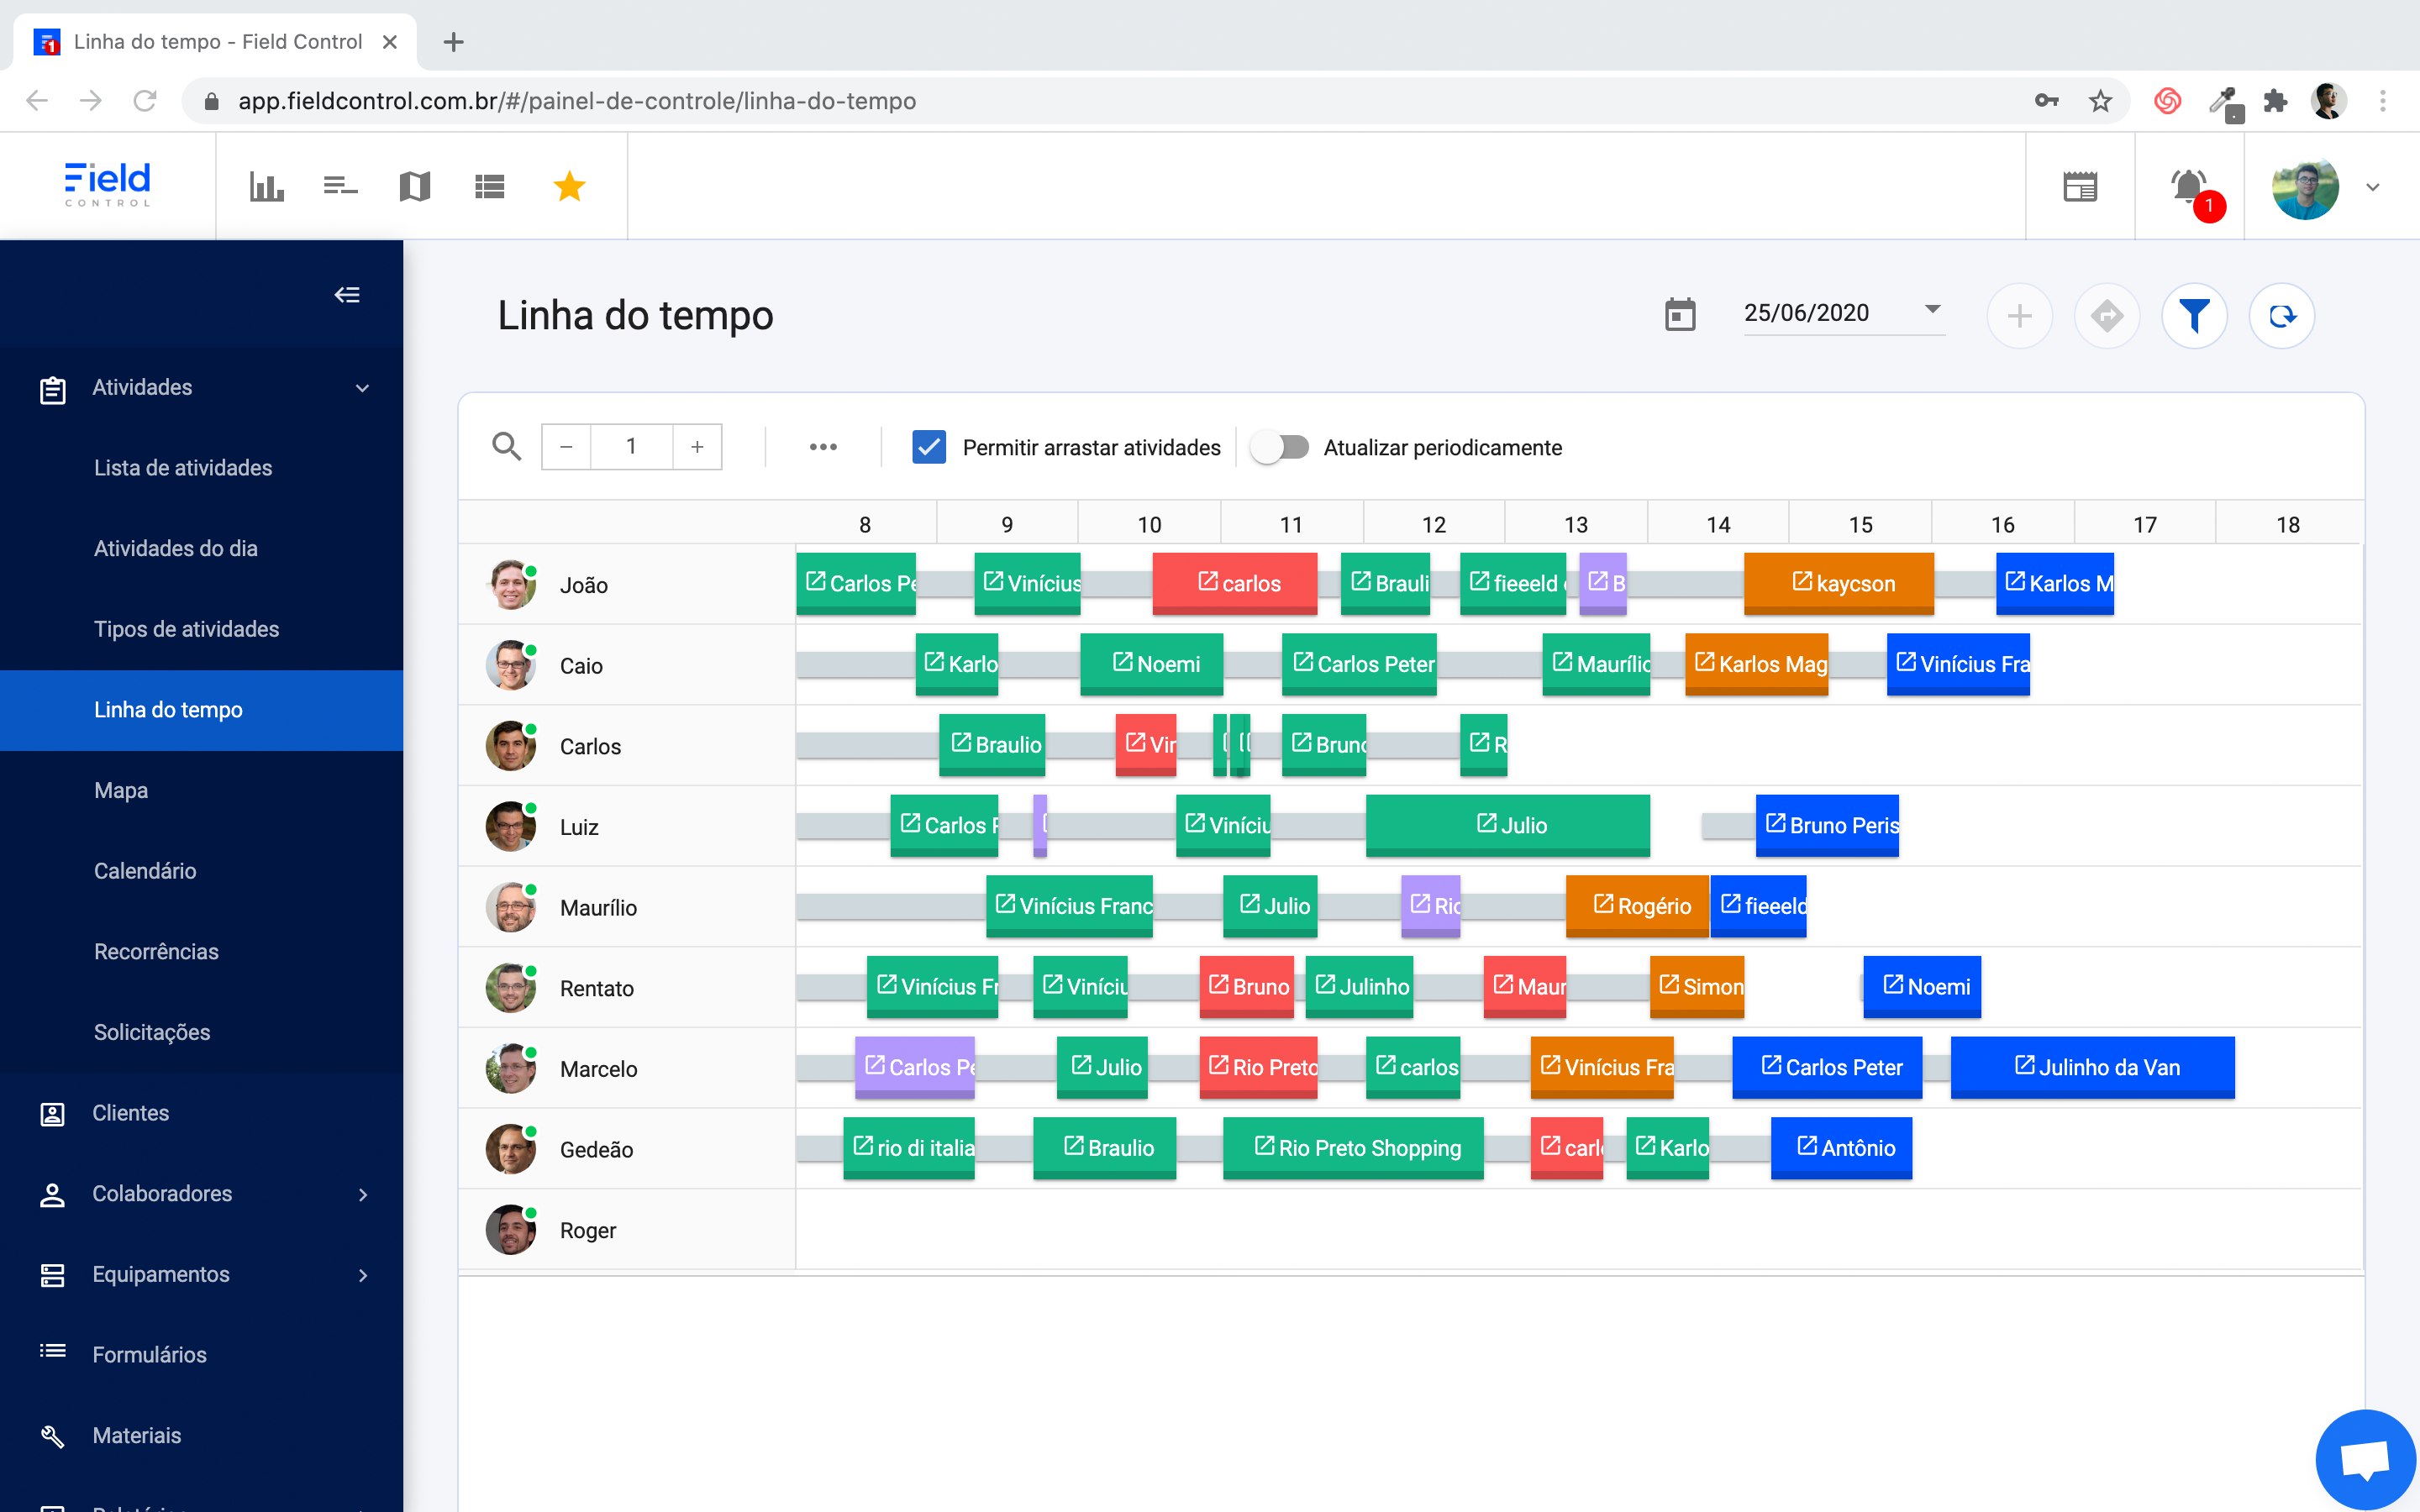Open notifications bell with red badge
Screen dimensions: 2420x1512
coord(2190,188)
